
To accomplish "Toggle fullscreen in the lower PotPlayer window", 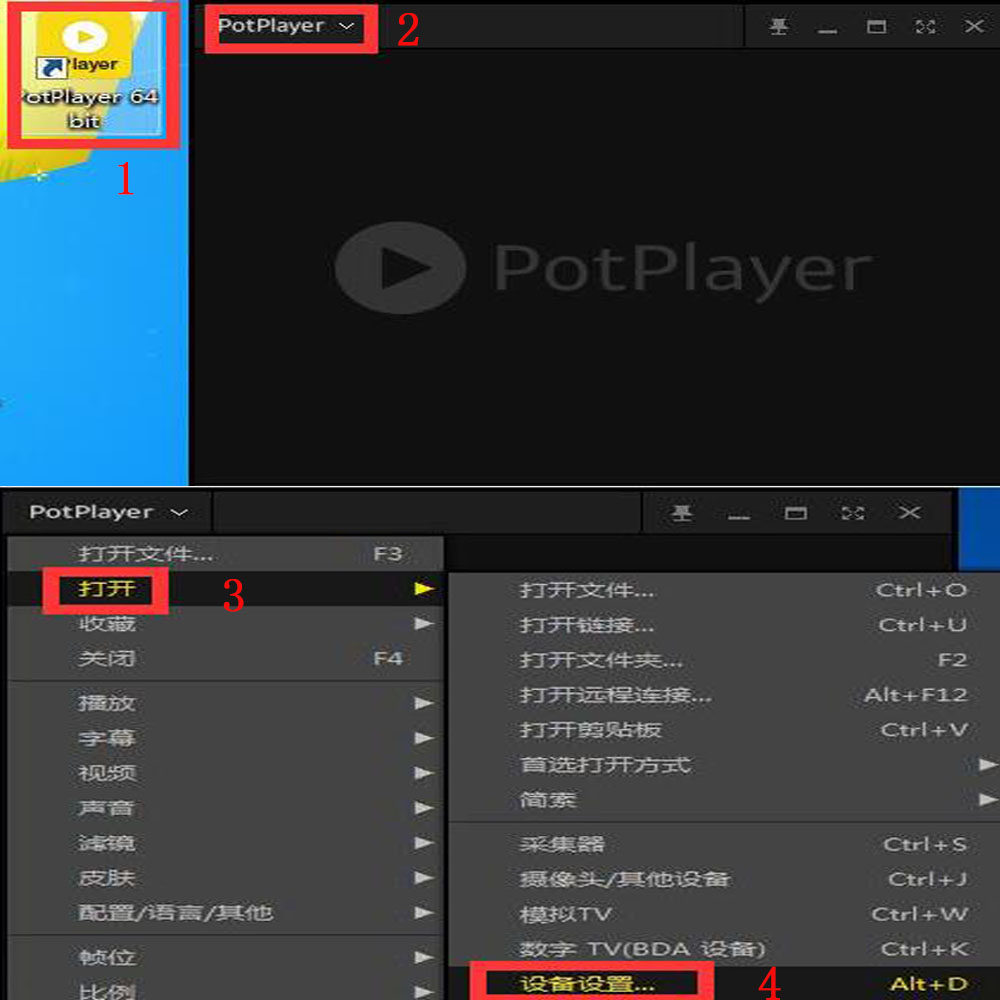I will pyautogui.click(x=853, y=513).
